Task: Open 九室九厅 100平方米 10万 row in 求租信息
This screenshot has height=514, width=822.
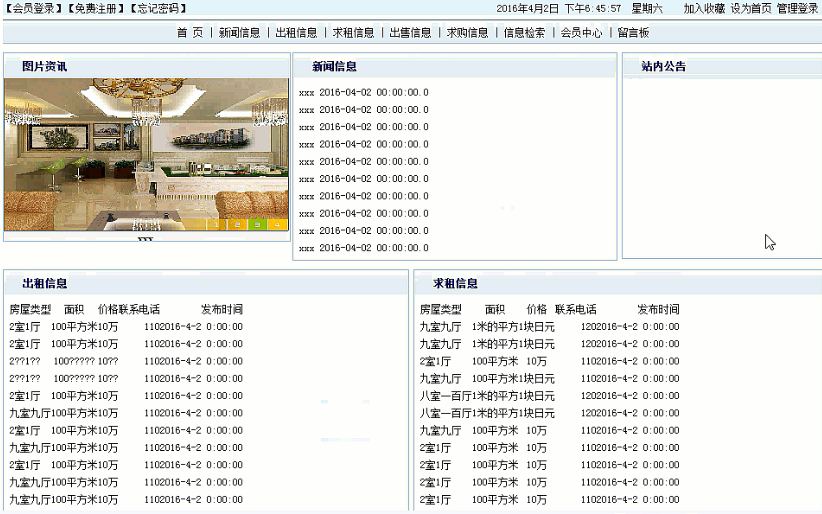Action: click(549, 431)
